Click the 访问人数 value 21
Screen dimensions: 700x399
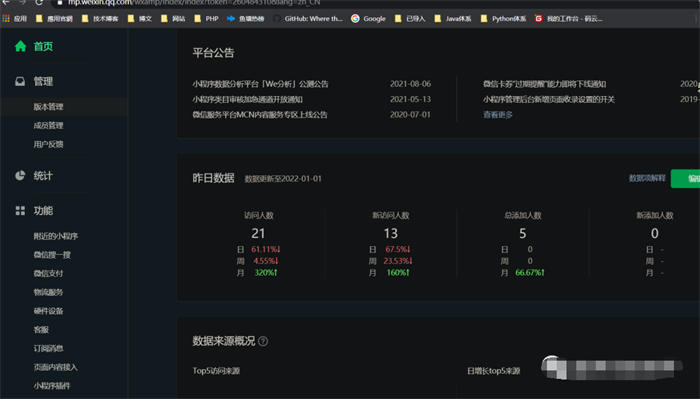click(258, 233)
